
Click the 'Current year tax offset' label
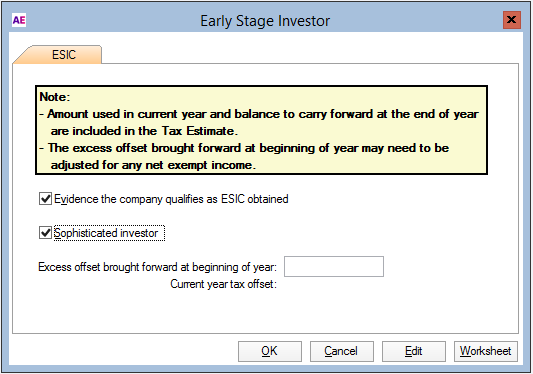(x=223, y=284)
